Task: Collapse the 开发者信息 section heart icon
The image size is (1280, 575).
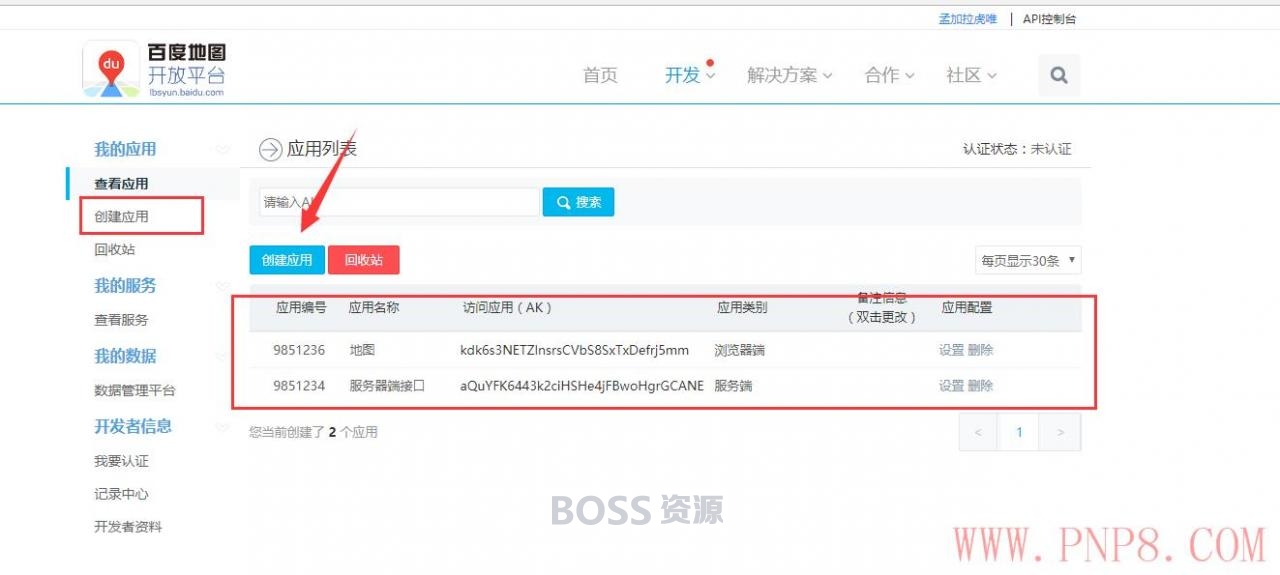Action: click(222, 427)
